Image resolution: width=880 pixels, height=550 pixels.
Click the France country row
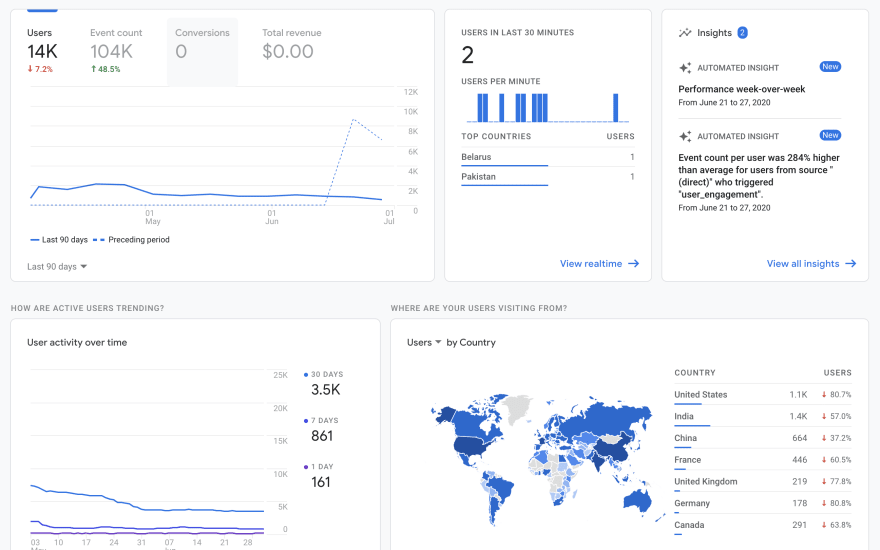tap(763, 460)
